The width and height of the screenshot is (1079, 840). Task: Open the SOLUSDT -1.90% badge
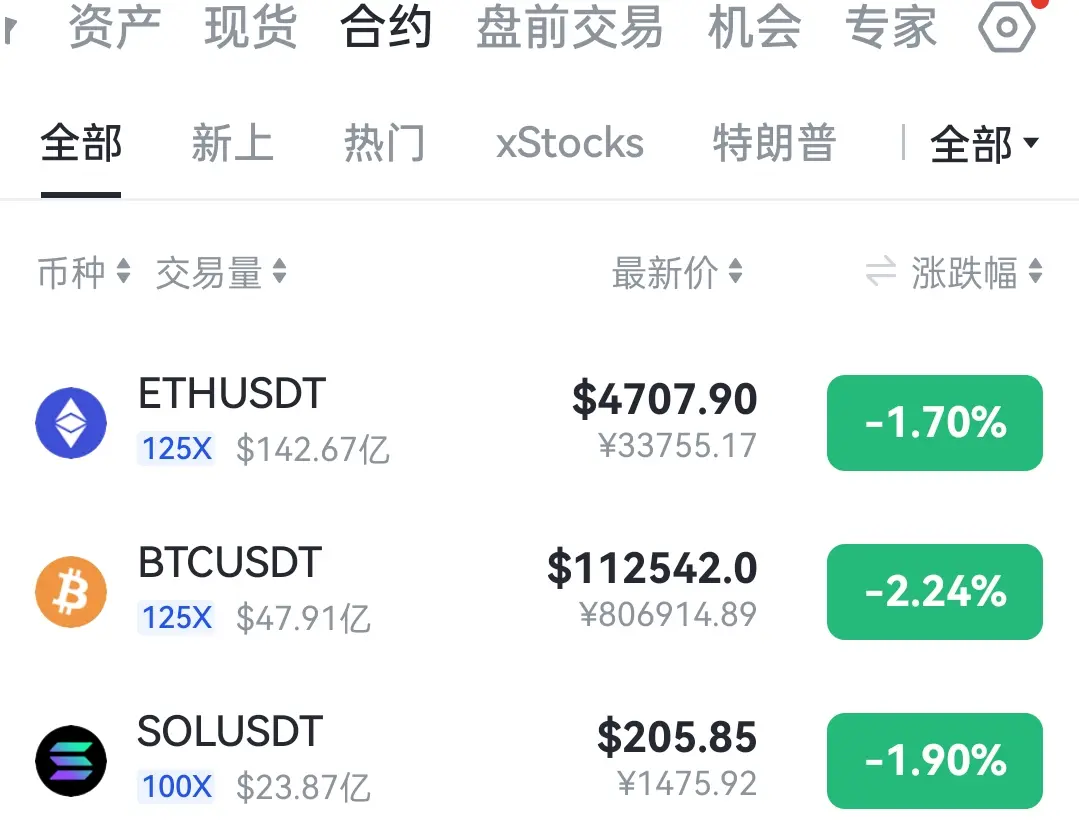[x=934, y=761]
